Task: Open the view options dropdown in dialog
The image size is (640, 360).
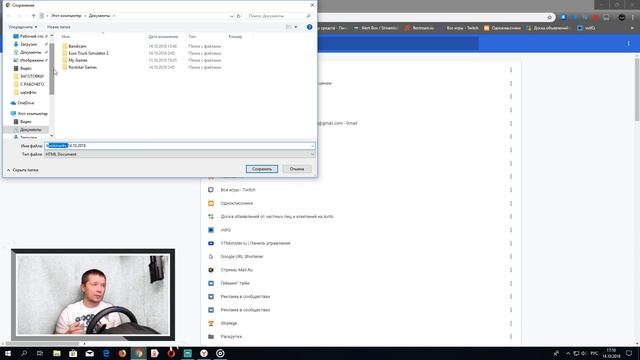Action: pyautogui.click(x=296, y=27)
